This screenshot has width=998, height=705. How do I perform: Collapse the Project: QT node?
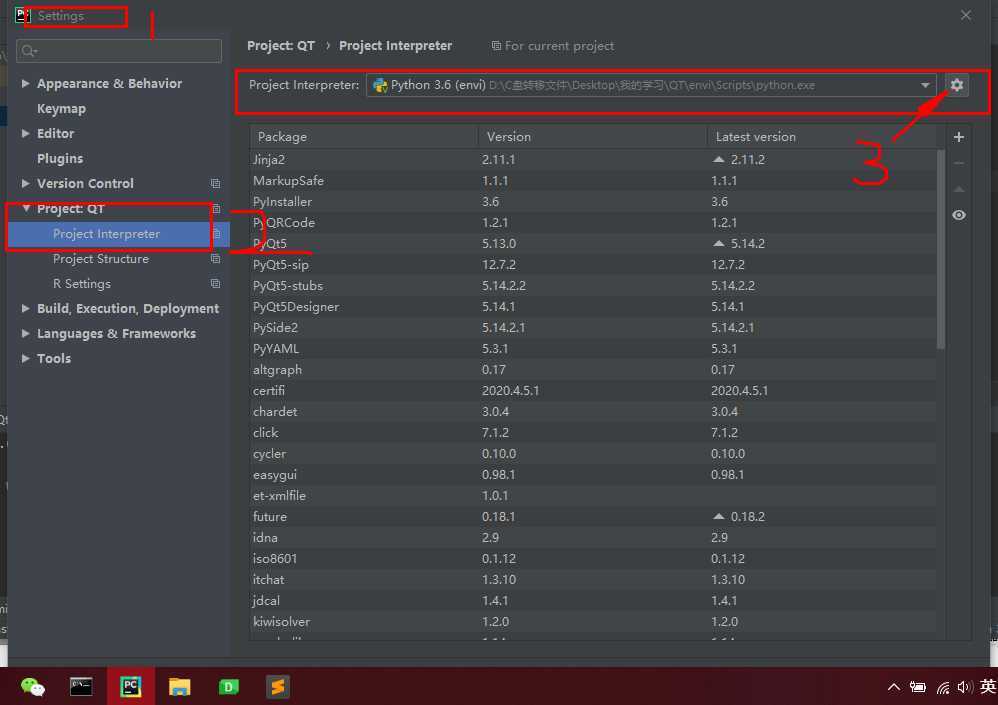tap(26, 209)
